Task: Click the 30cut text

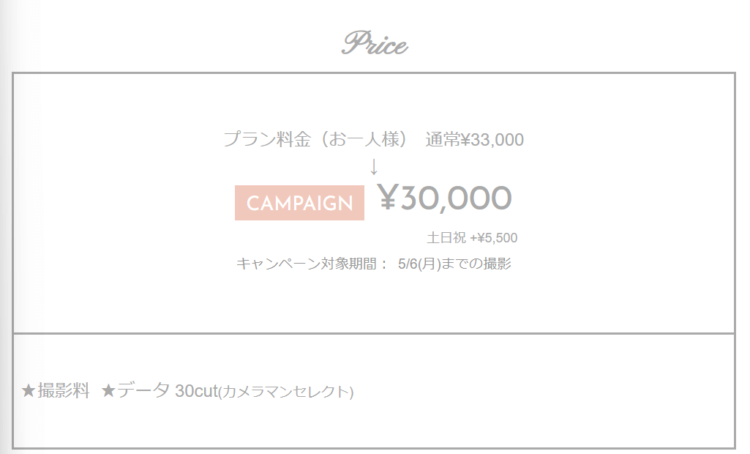Action: click(x=197, y=391)
